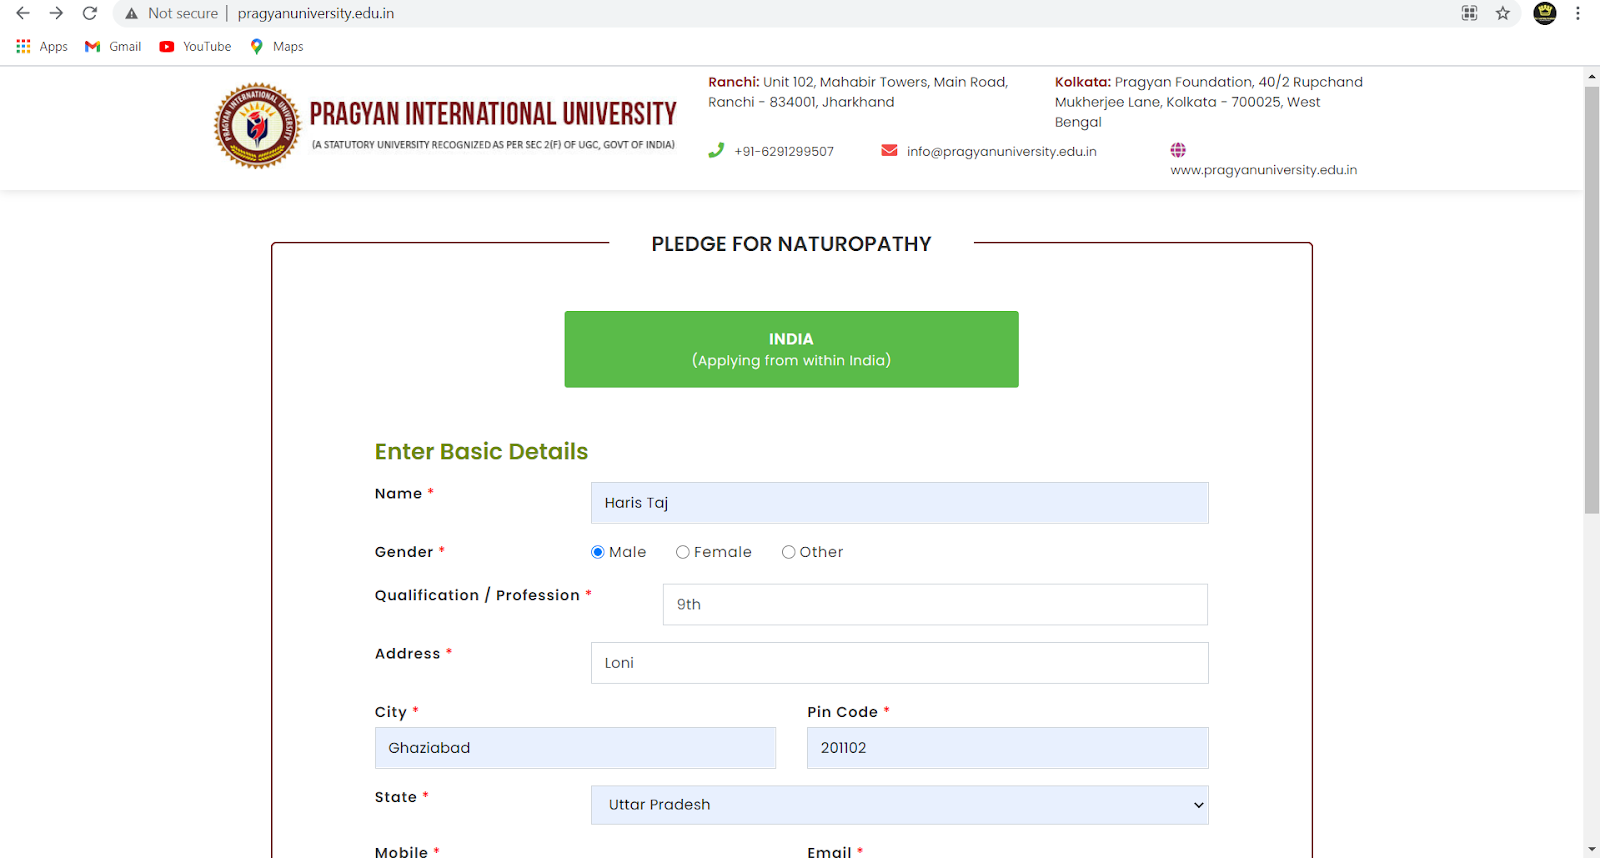Click the Name field with Haris Taj
The width and height of the screenshot is (1600, 858).
pyautogui.click(x=900, y=503)
